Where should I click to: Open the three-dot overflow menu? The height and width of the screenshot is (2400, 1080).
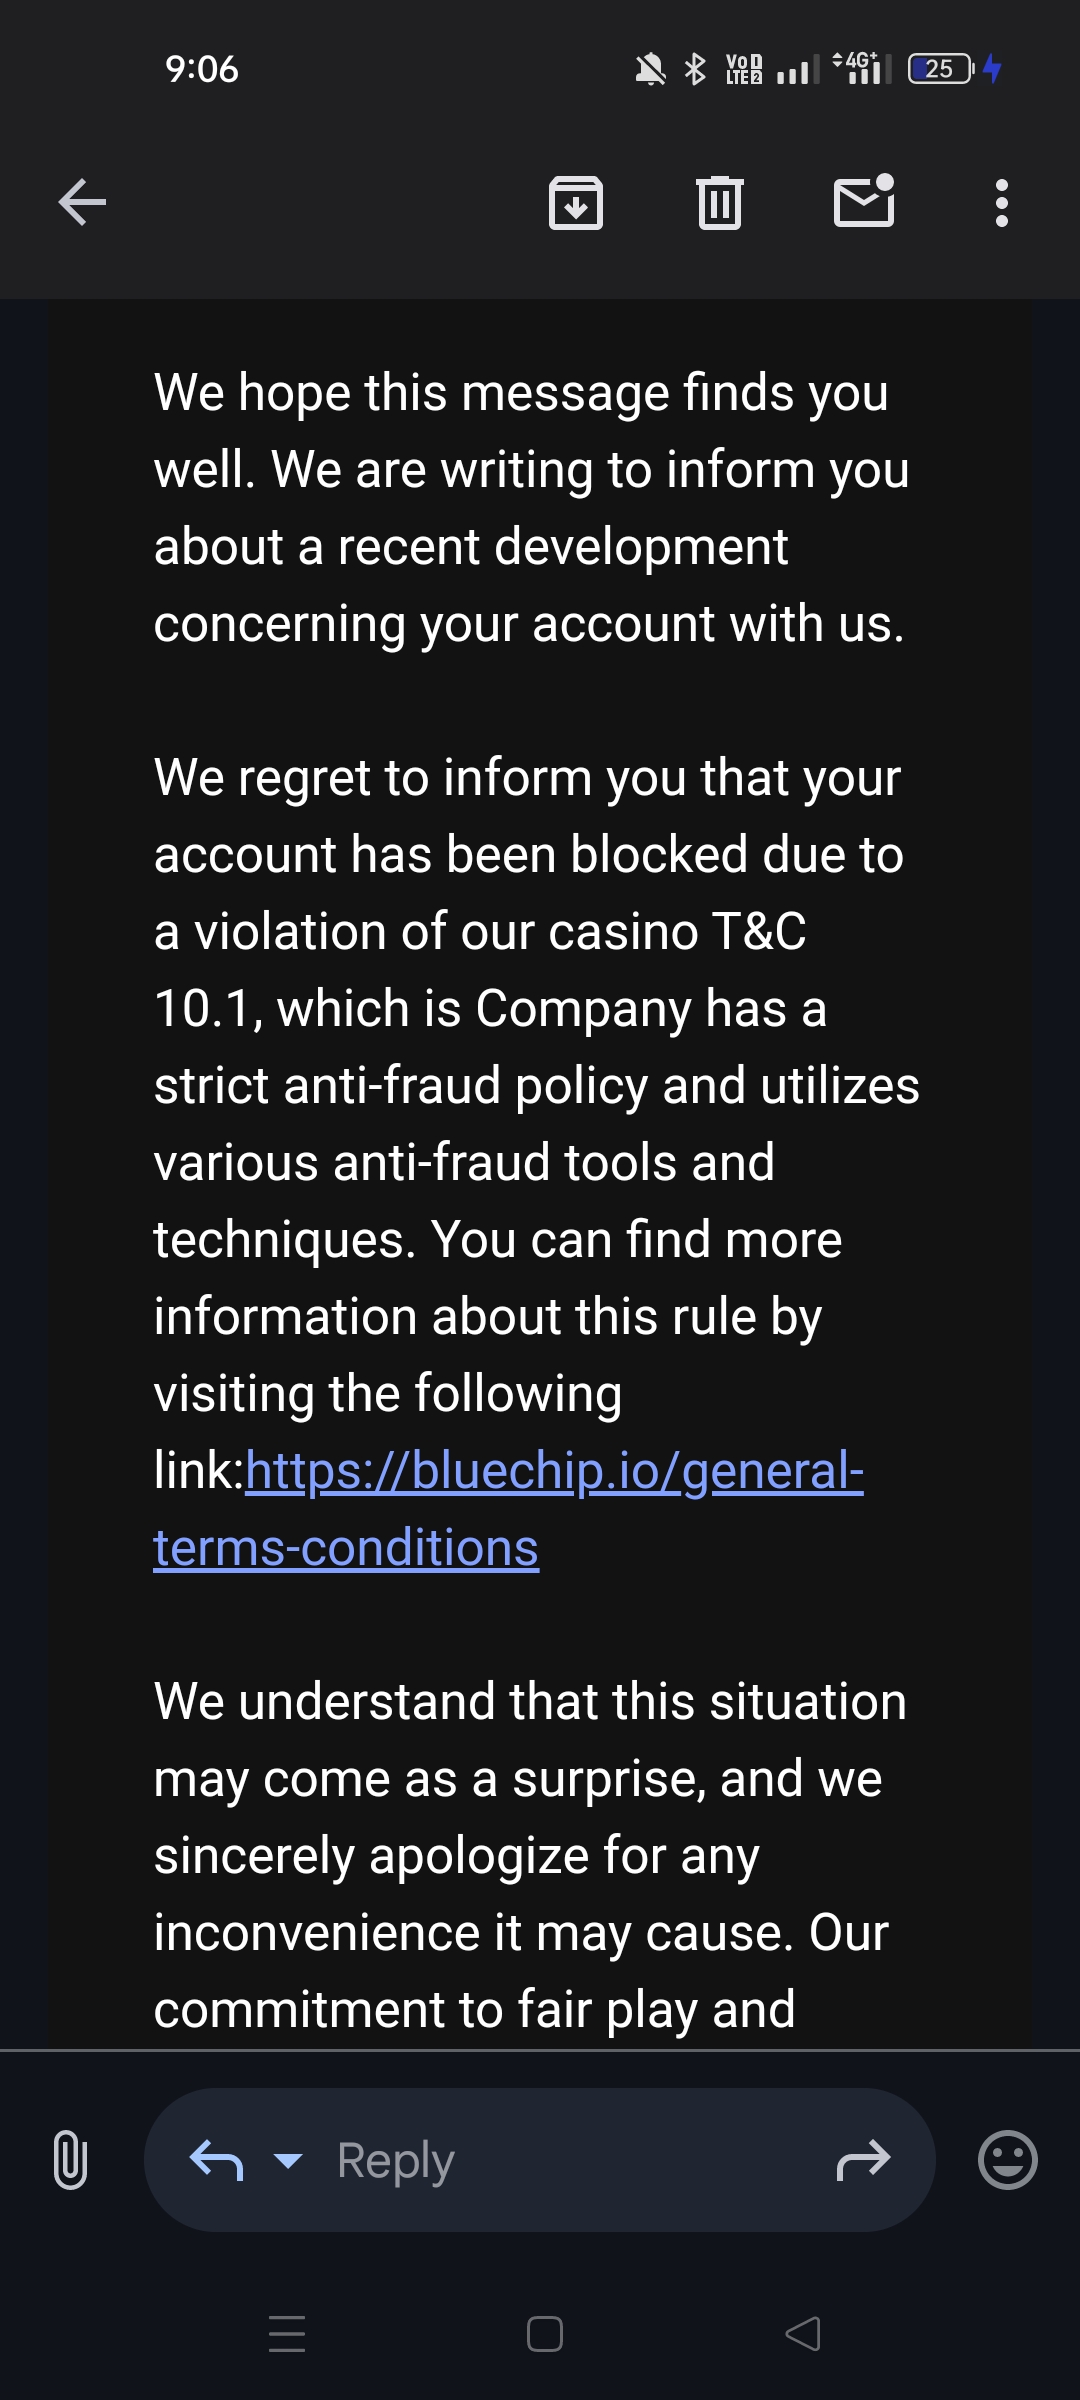coord(1001,203)
